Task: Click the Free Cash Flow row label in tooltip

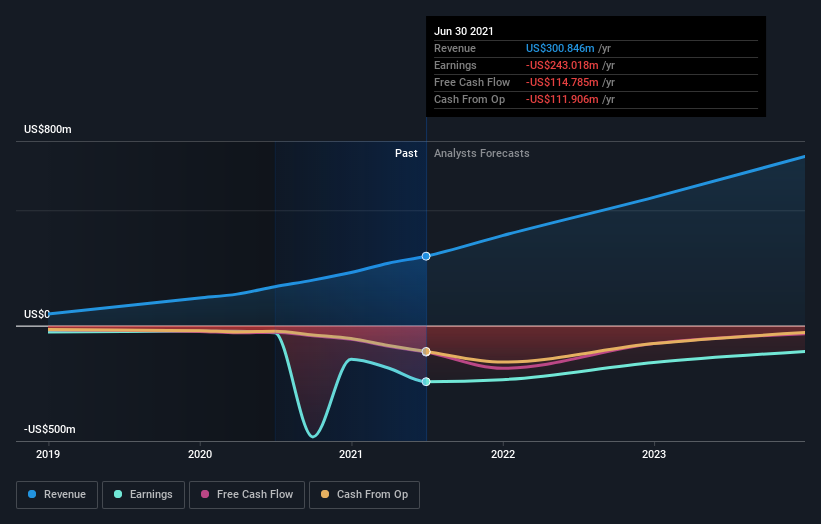Action: 472,82
